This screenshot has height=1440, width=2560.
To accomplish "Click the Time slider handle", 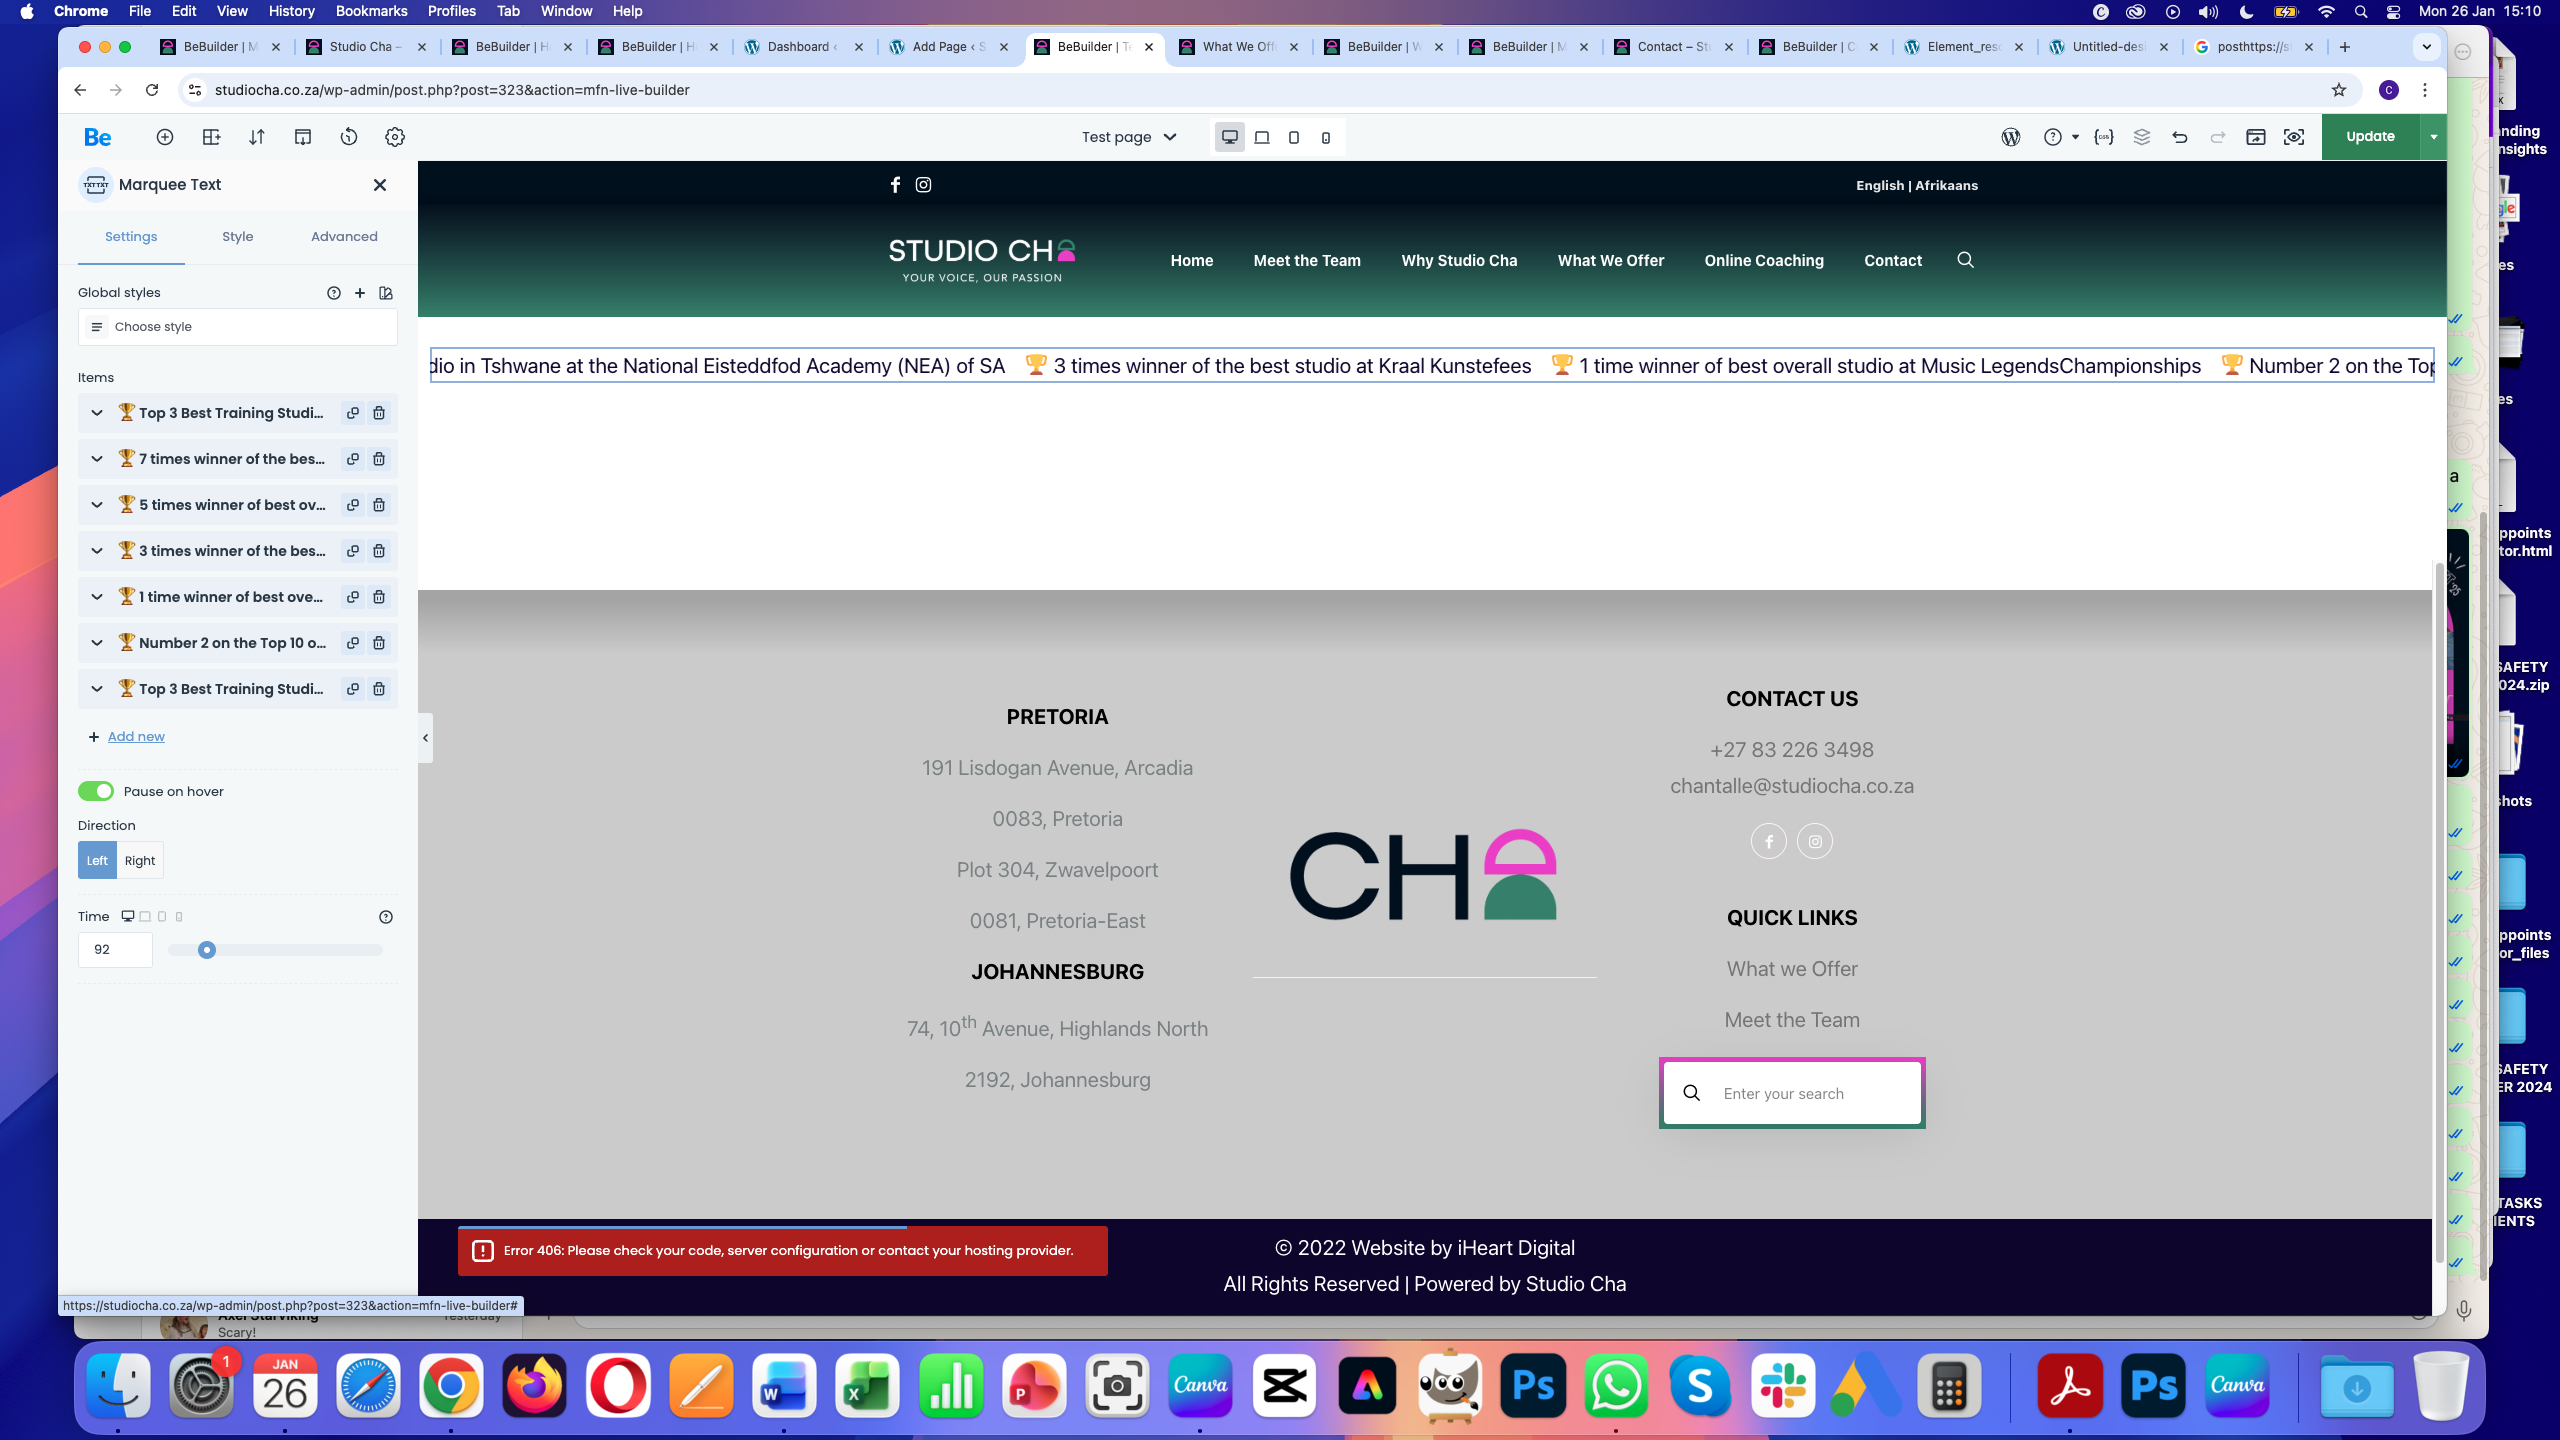I will (207, 950).
